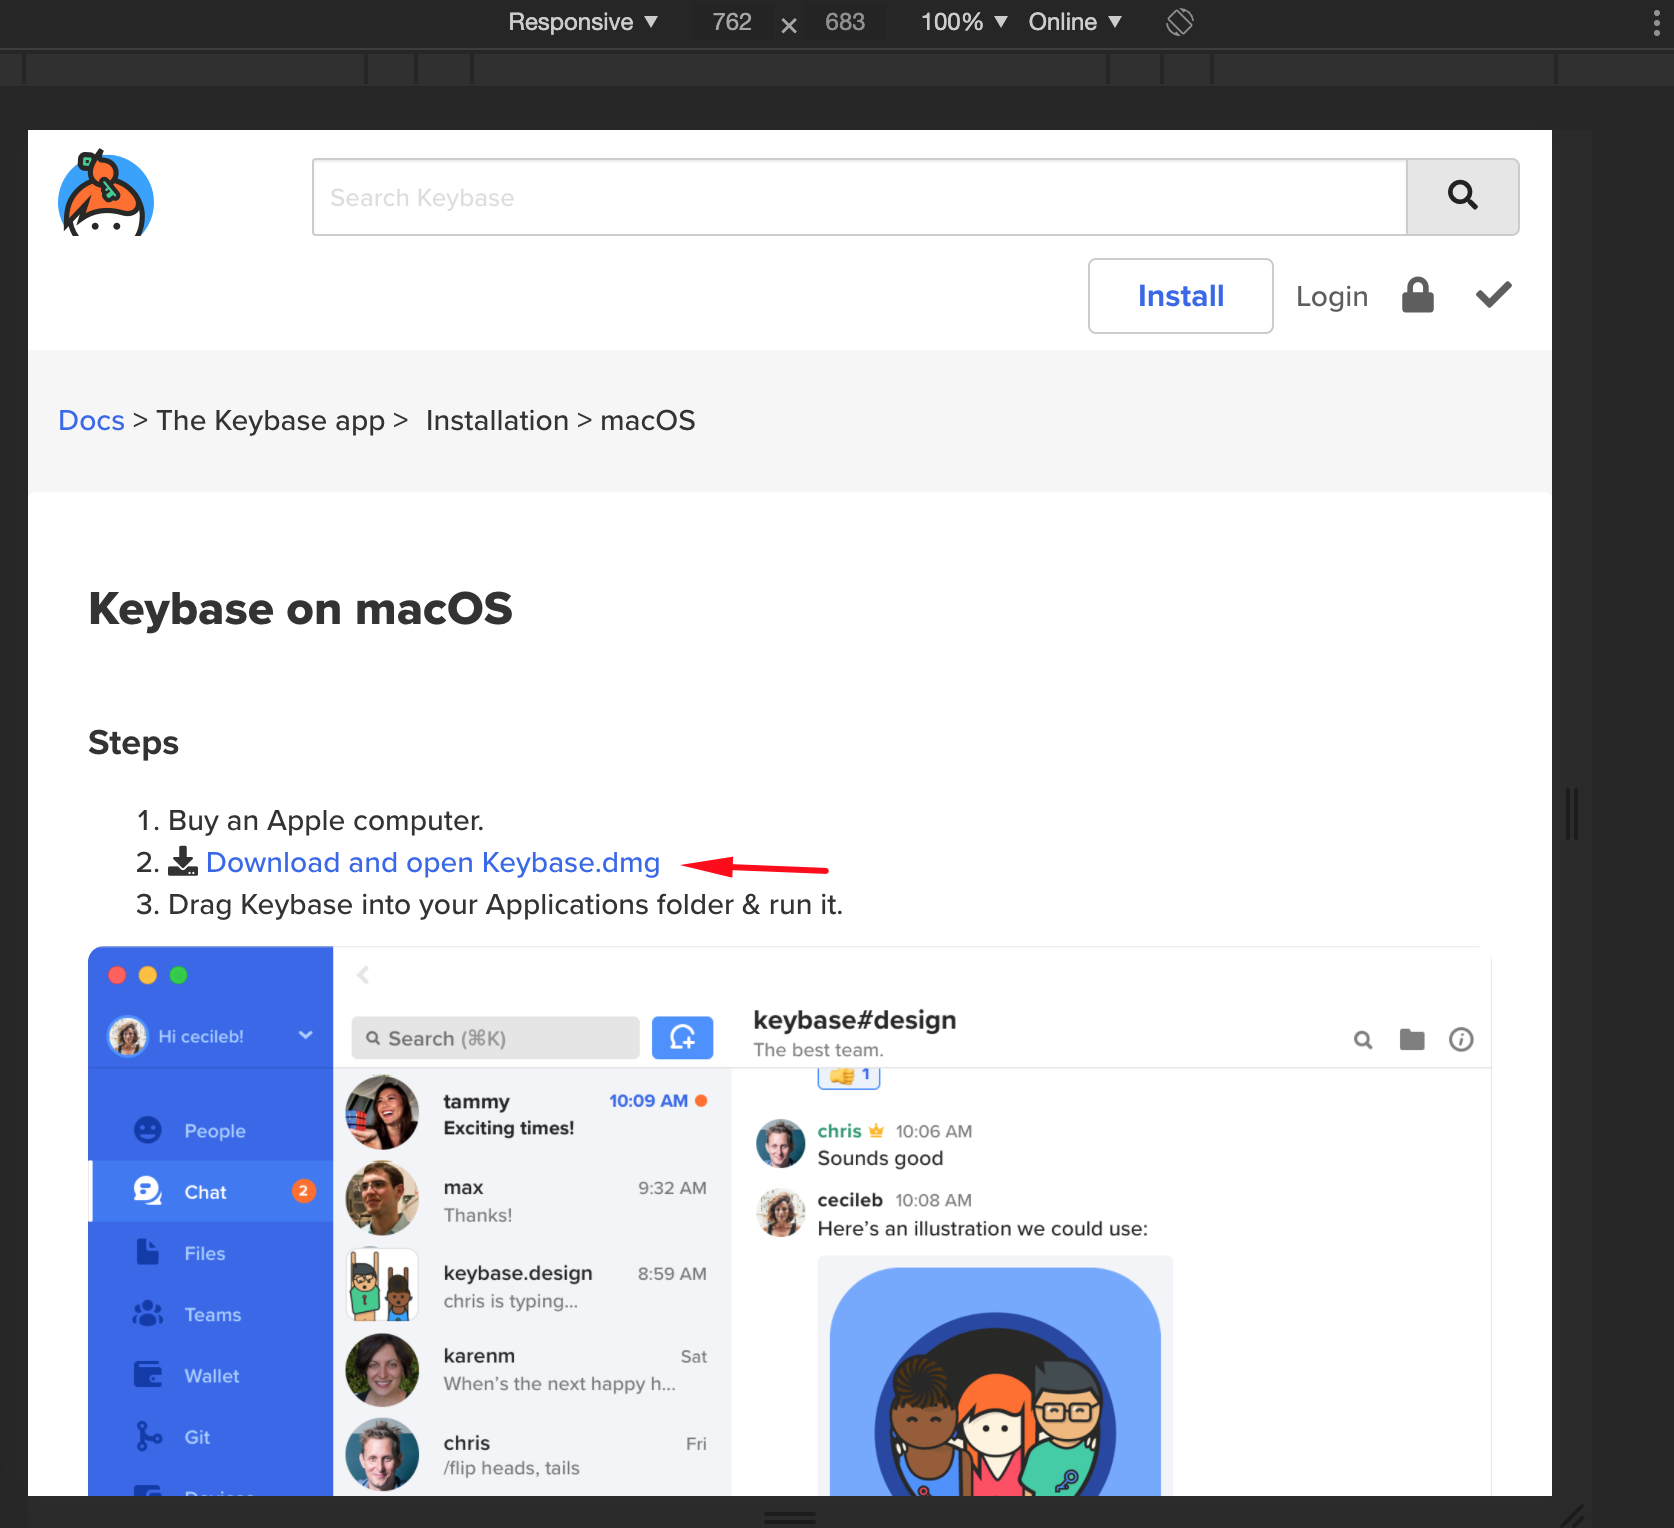
Task: Click the 'Exciting times!' message preview
Action: [x=509, y=1128]
